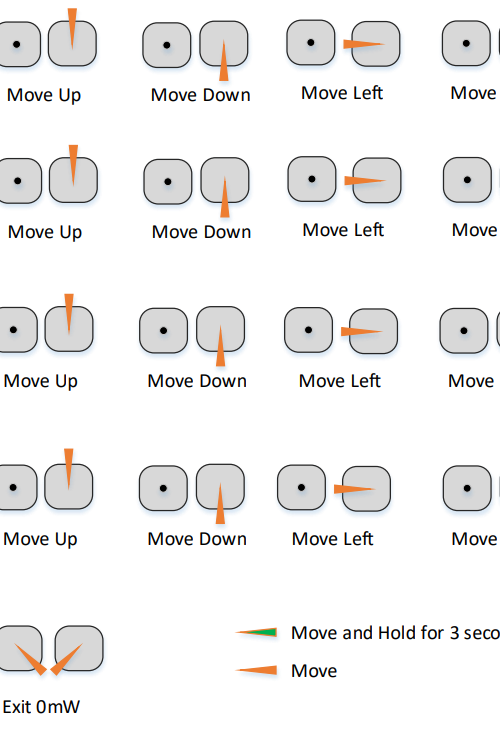500x753 pixels.
Task: Click the Move and Hold for 3 seconds text
Action: pyautogui.click(x=395, y=633)
